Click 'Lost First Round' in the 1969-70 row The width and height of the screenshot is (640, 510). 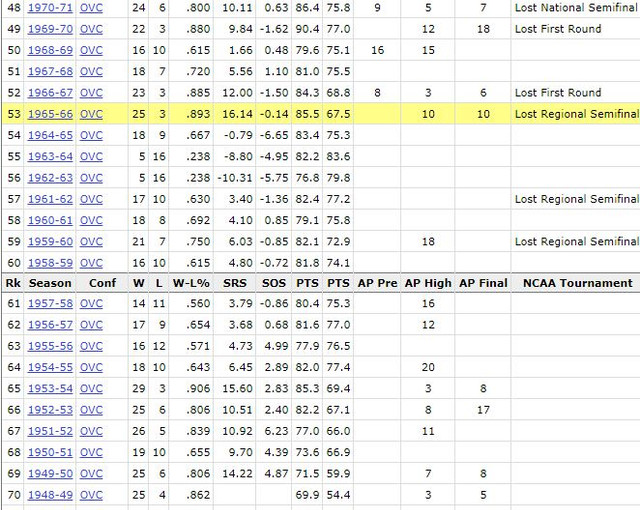[x=558, y=29]
